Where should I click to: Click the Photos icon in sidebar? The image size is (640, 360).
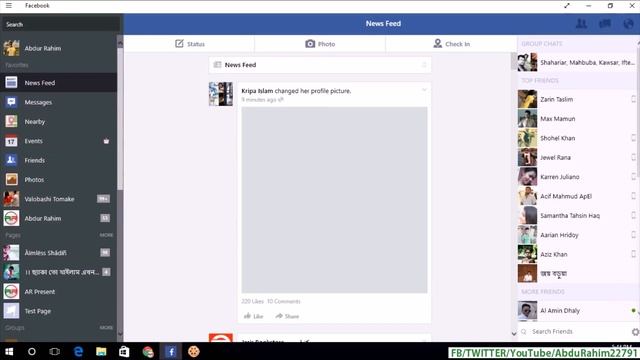[11, 179]
